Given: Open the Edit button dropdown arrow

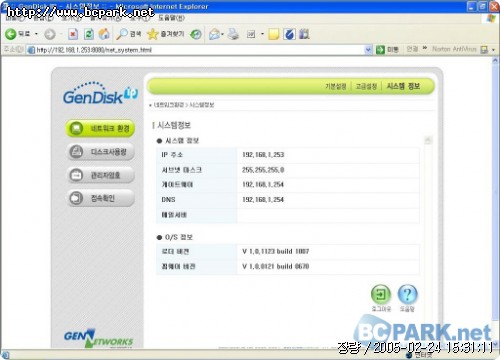Looking at the screenshot, I should click(262, 34).
